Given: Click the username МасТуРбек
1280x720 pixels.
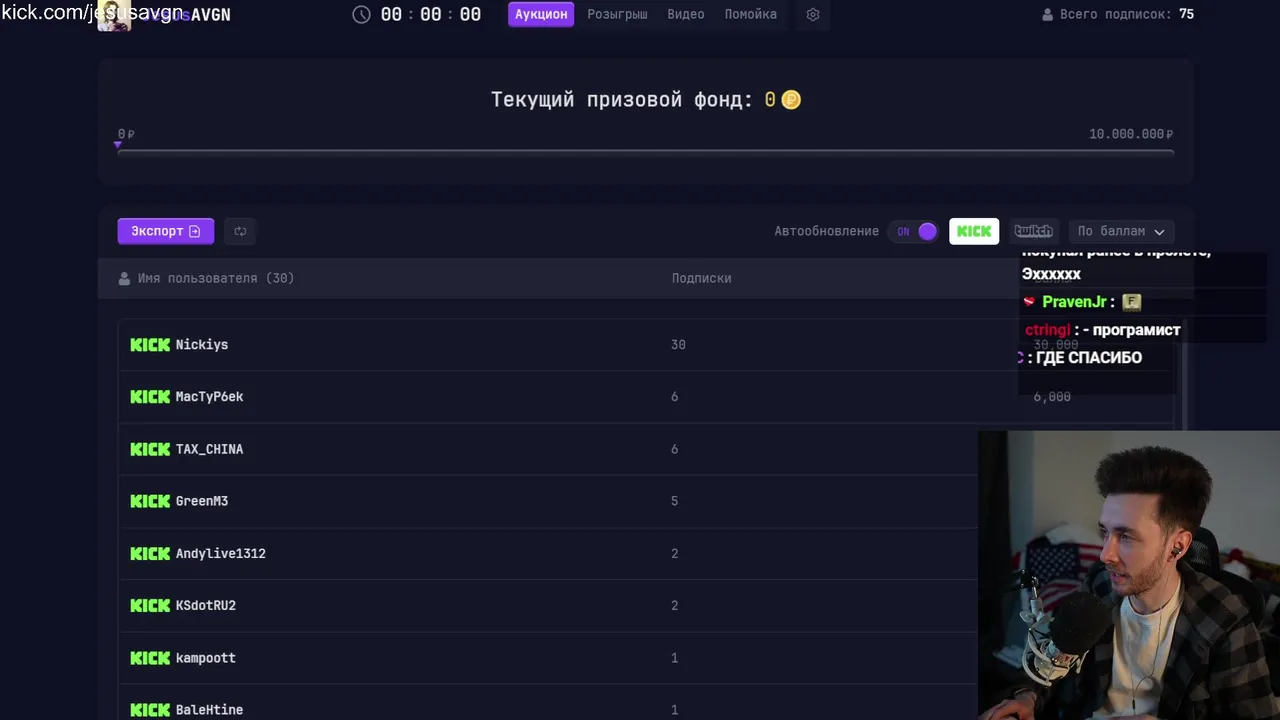Looking at the screenshot, I should tap(210, 397).
